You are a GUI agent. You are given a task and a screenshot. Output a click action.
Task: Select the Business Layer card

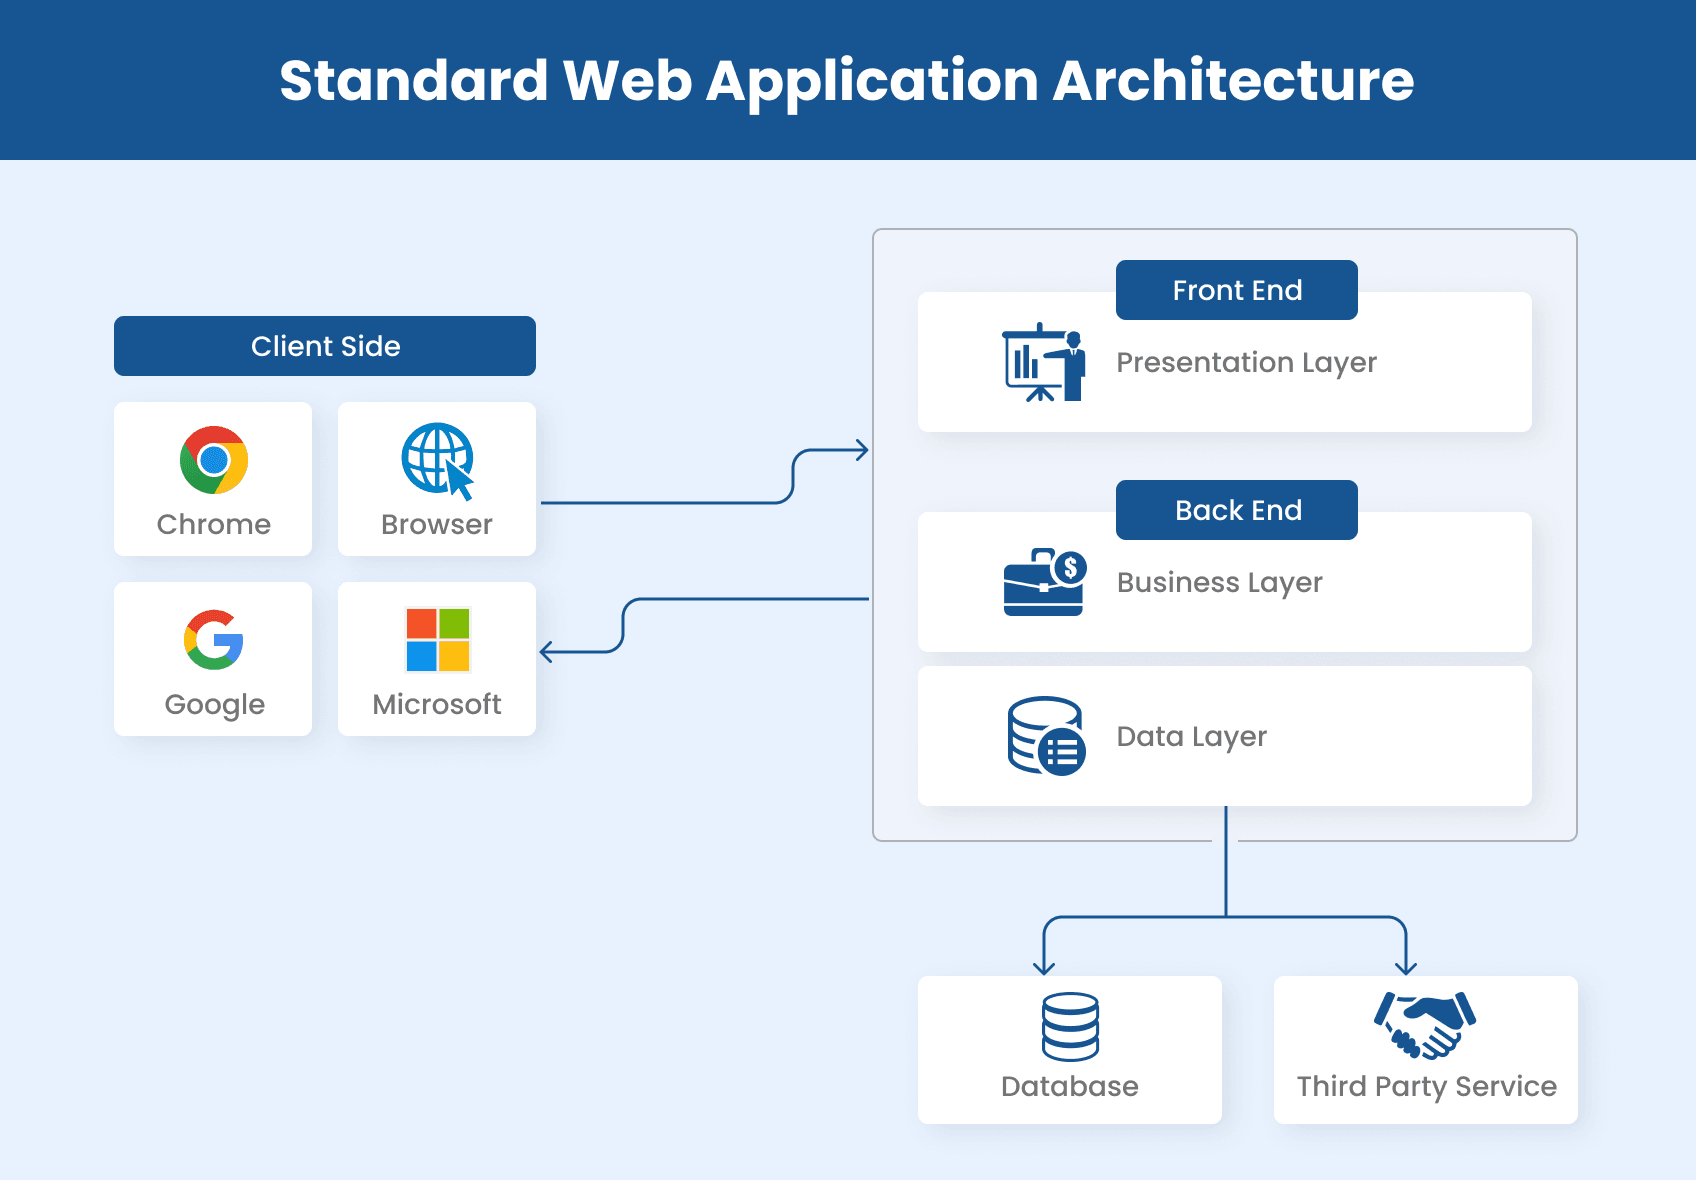click(1224, 583)
